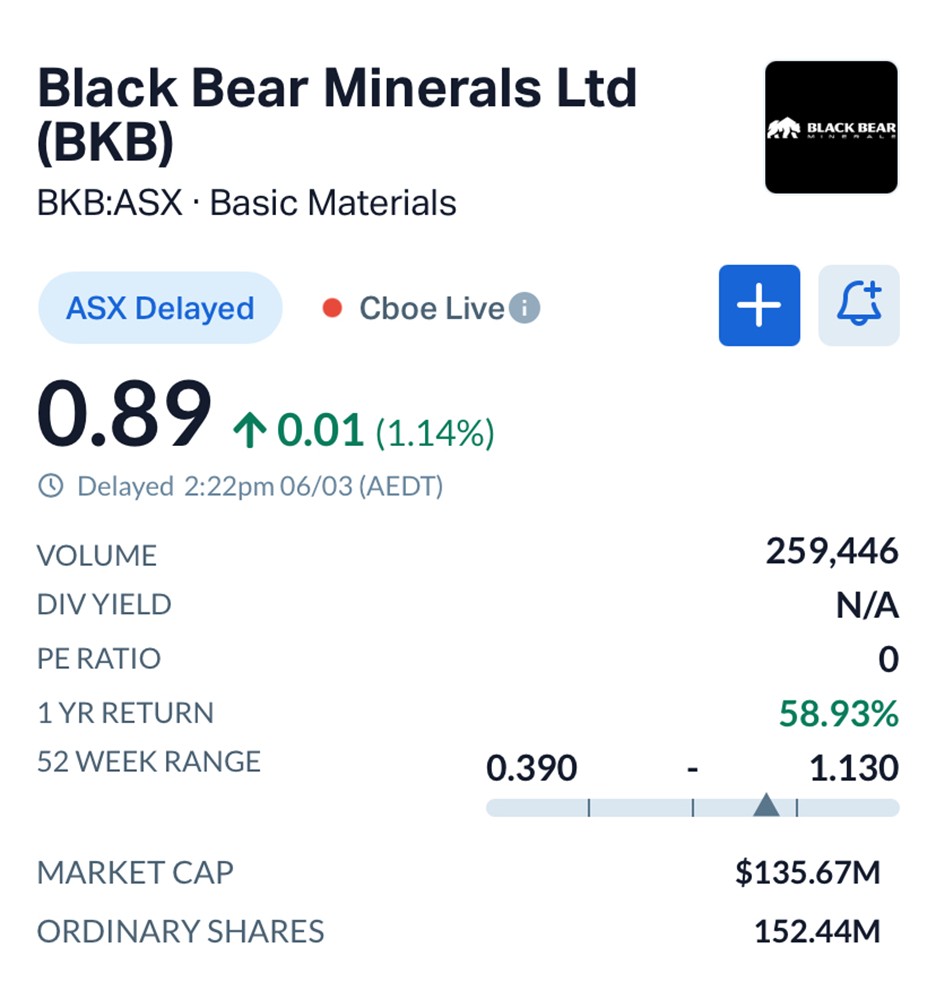Click the Black Bear Minerals logo
This screenshot has height=990, width=936.
(831, 127)
